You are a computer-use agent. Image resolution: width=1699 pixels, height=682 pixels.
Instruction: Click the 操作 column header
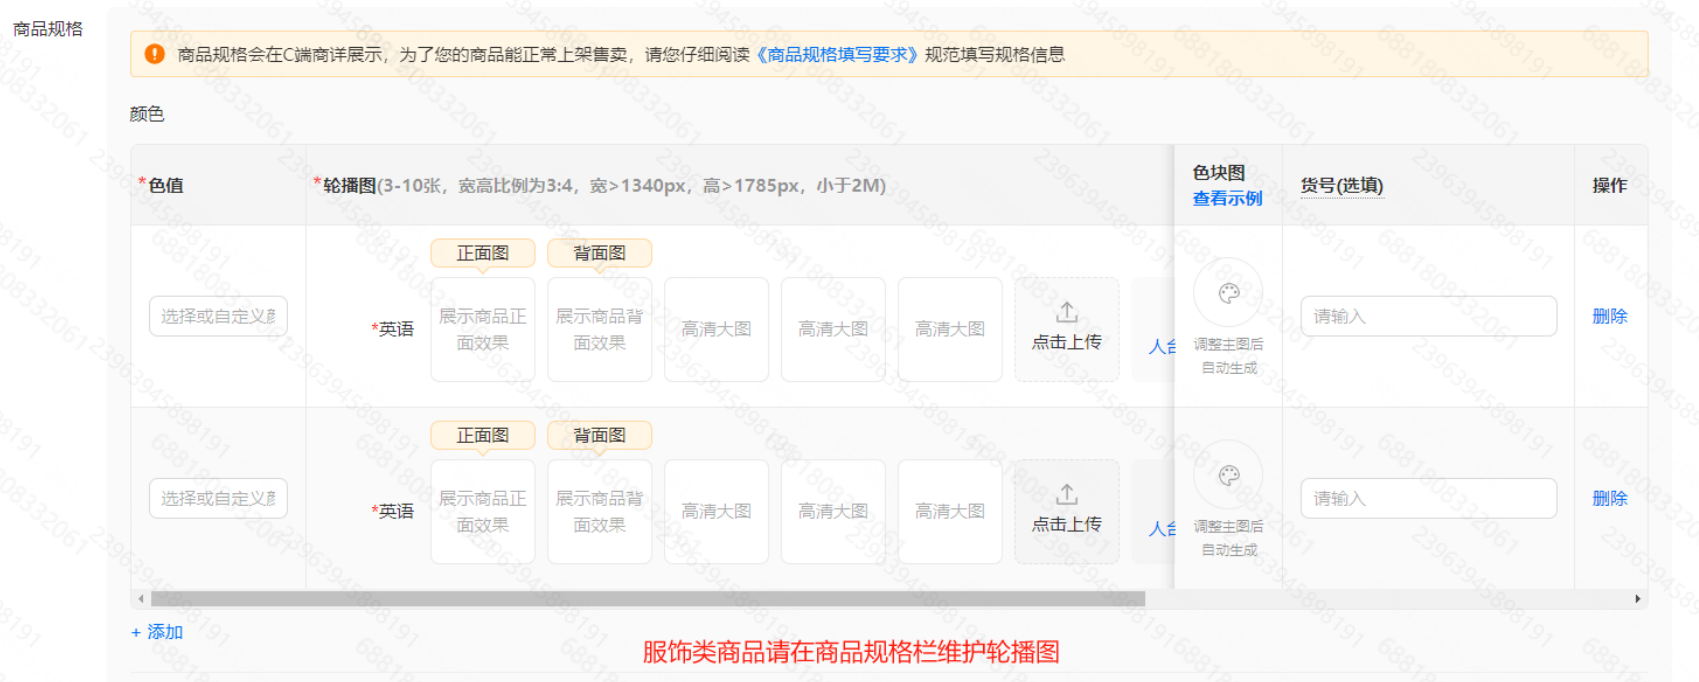tap(1609, 185)
